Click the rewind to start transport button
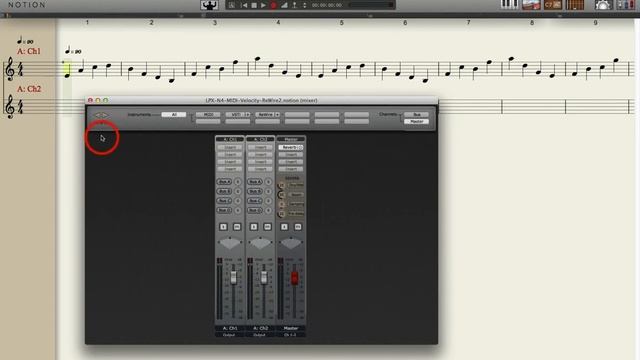This screenshot has height=360, width=640. coord(244,5)
